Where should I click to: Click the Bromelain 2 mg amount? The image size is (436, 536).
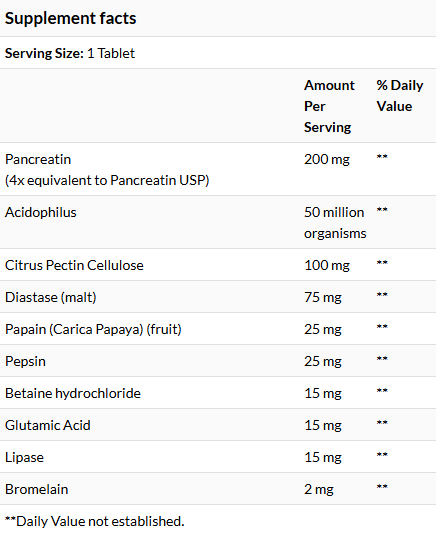pos(319,490)
